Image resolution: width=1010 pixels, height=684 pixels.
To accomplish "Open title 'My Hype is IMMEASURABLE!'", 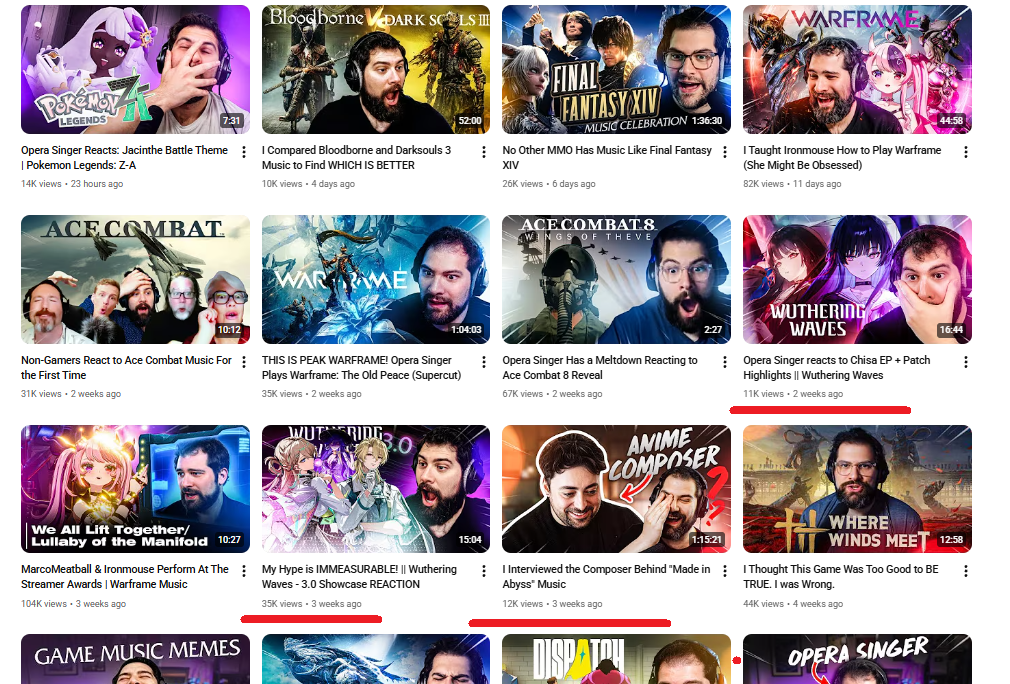I will (x=359, y=576).
